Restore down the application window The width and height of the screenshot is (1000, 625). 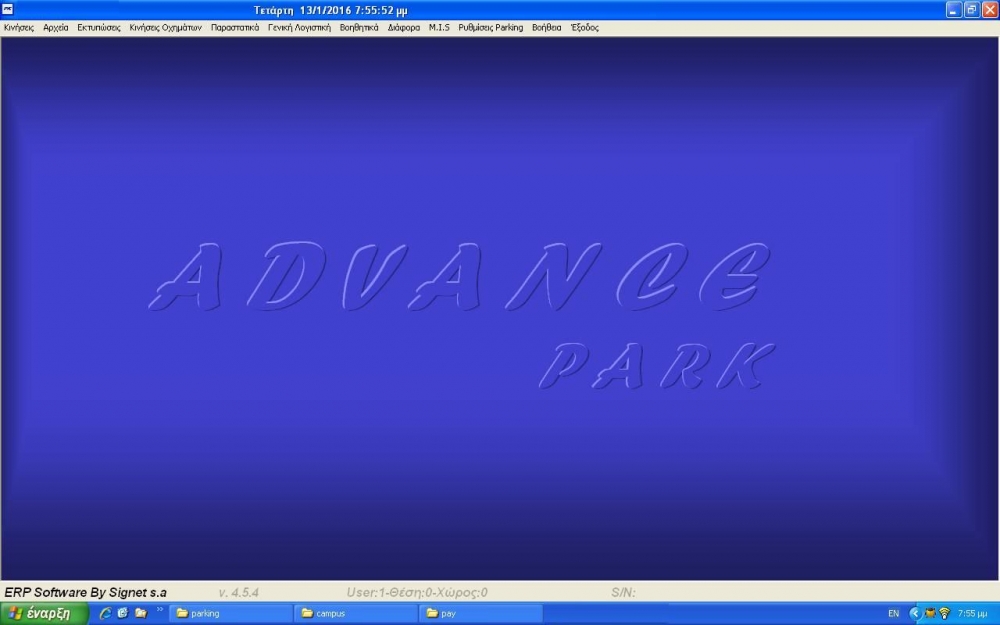point(971,10)
